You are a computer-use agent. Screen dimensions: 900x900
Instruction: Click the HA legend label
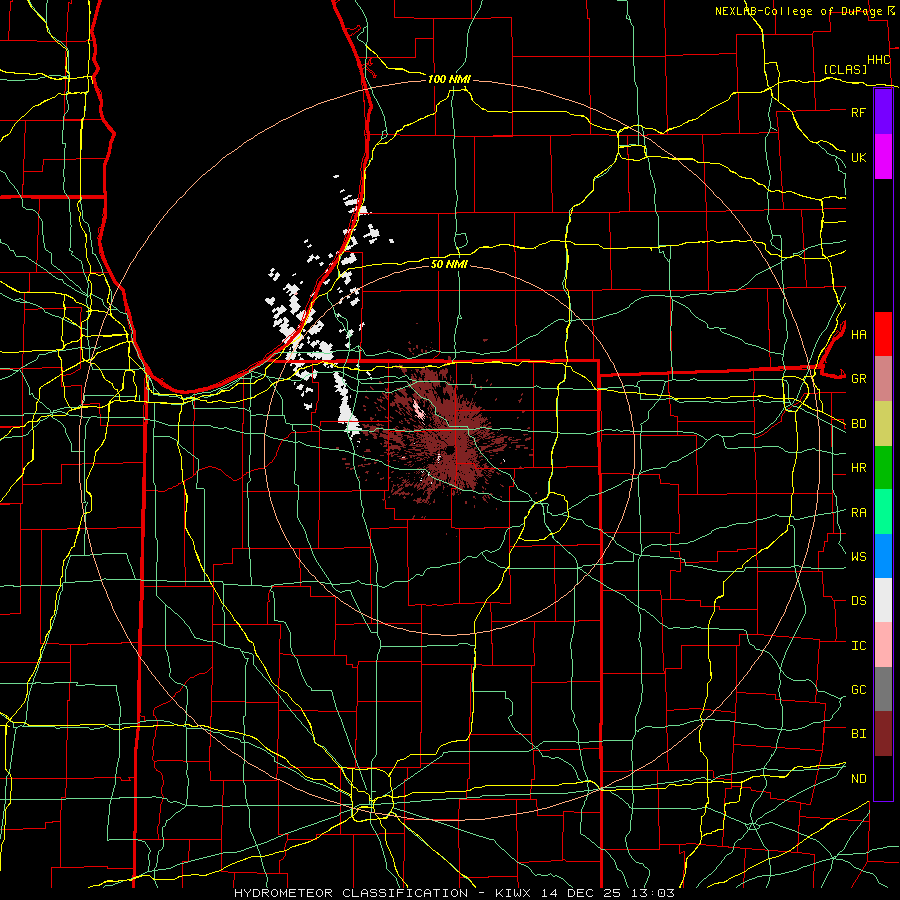point(858,334)
